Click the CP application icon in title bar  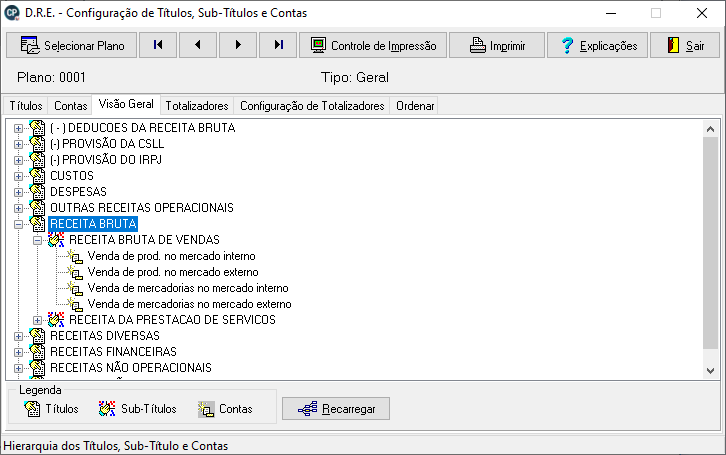(12, 13)
